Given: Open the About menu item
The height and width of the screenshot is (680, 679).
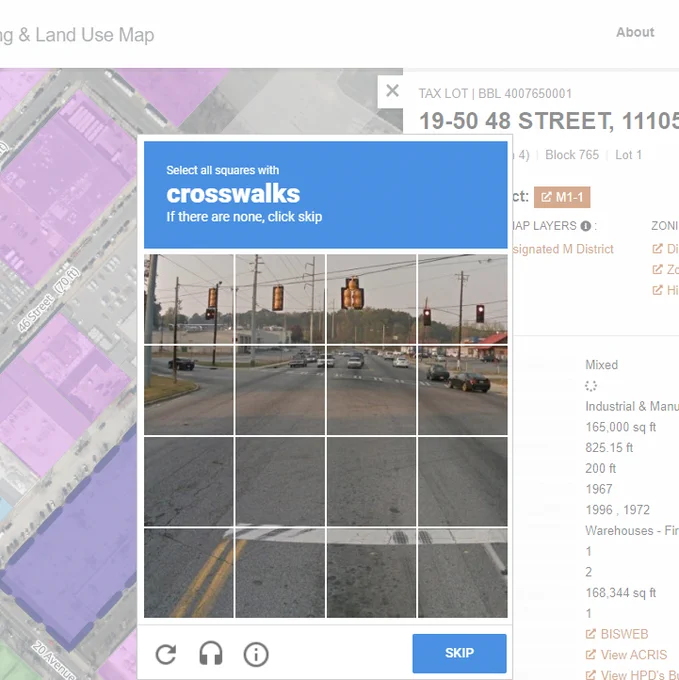Looking at the screenshot, I should [x=635, y=32].
